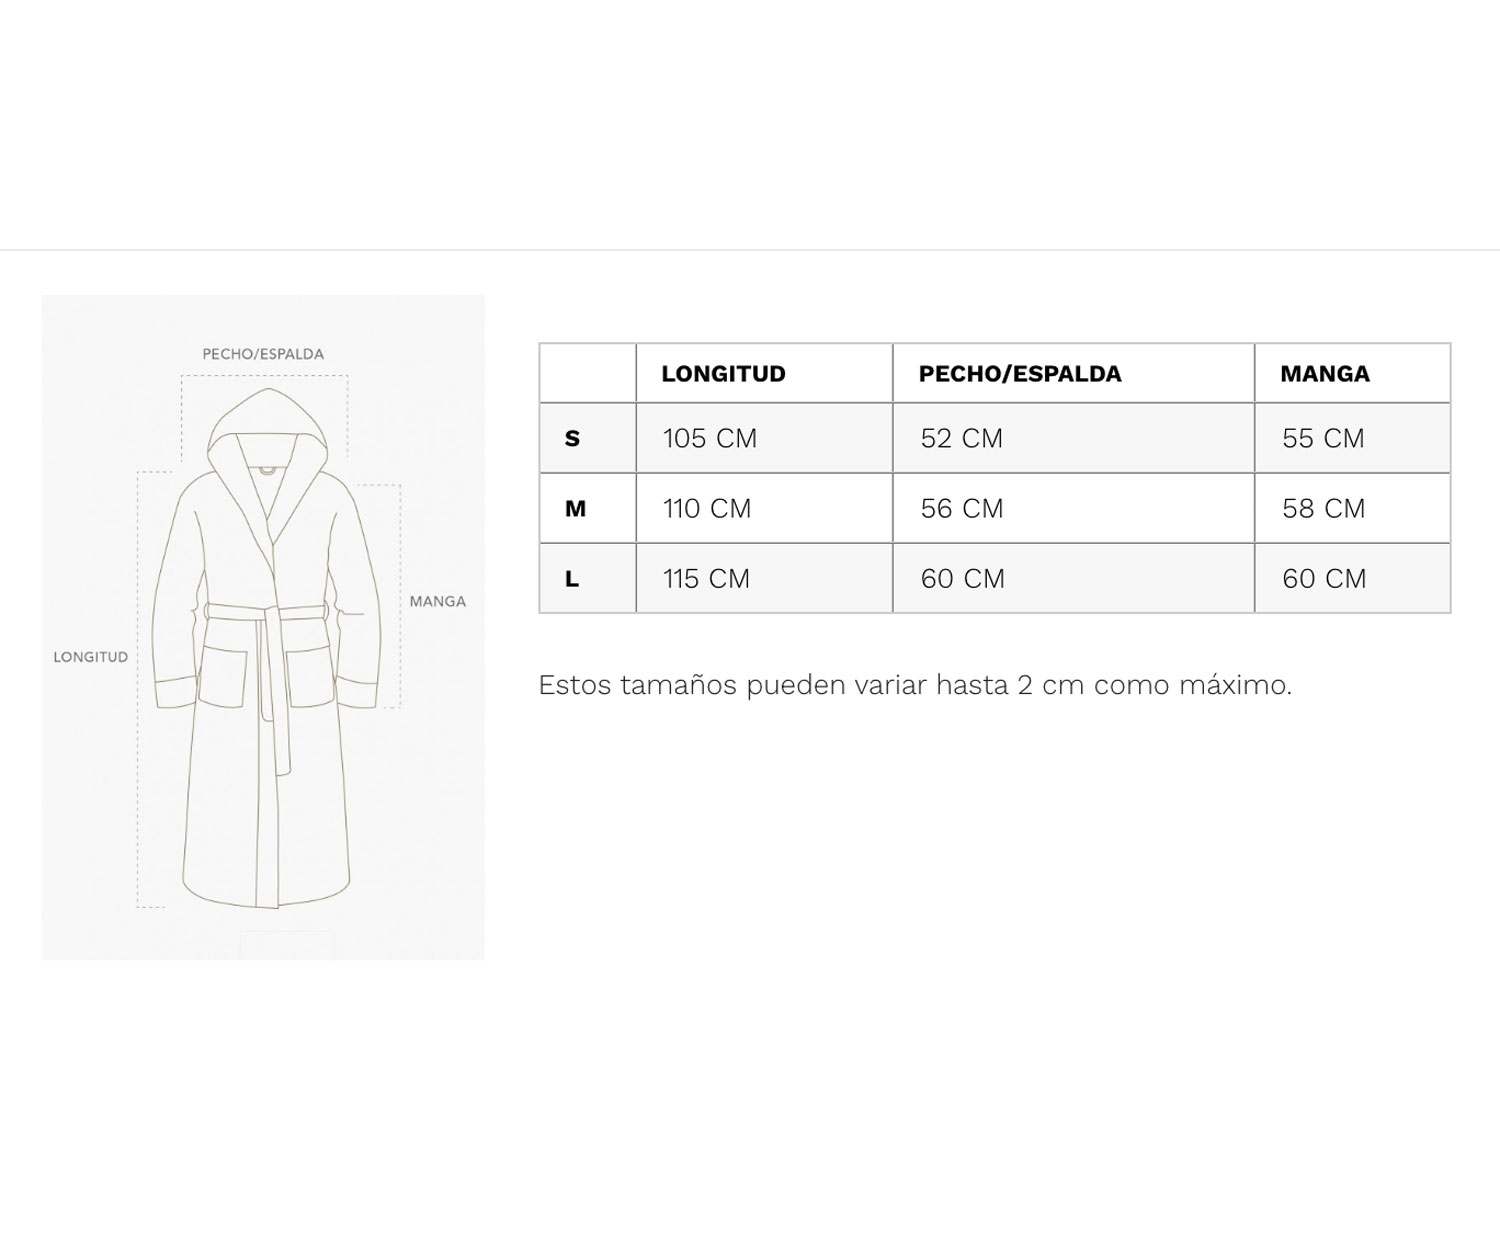This screenshot has width=1500, height=1250.
Task: Select the 105 CM length cell
Action: click(x=710, y=438)
